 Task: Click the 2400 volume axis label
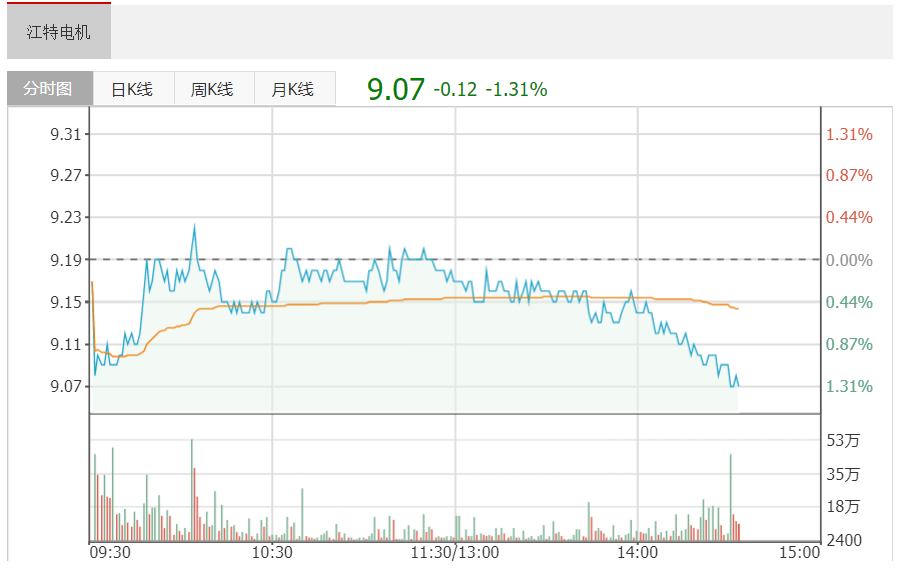tap(844, 540)
